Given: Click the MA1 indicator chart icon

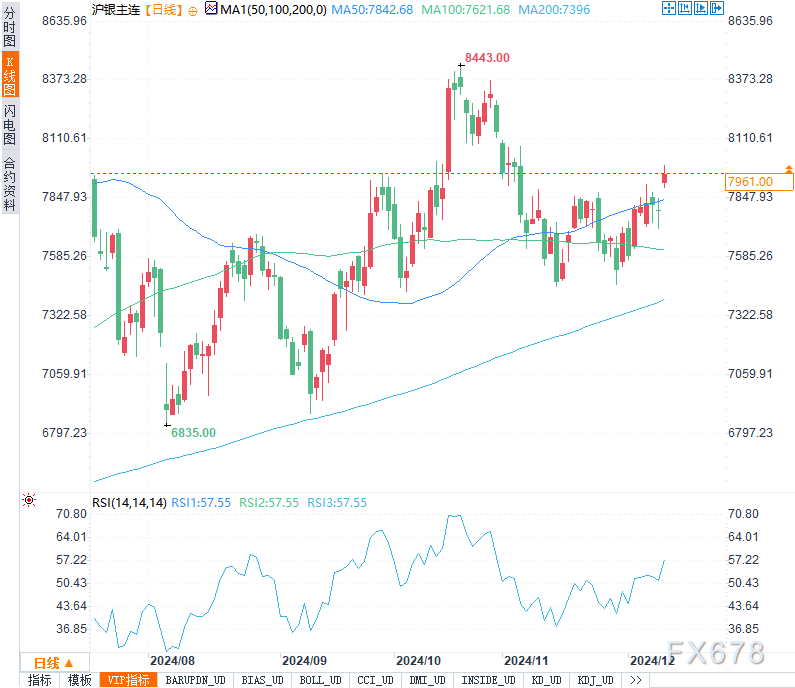Looking at the screenshot, I should (211, 8).
